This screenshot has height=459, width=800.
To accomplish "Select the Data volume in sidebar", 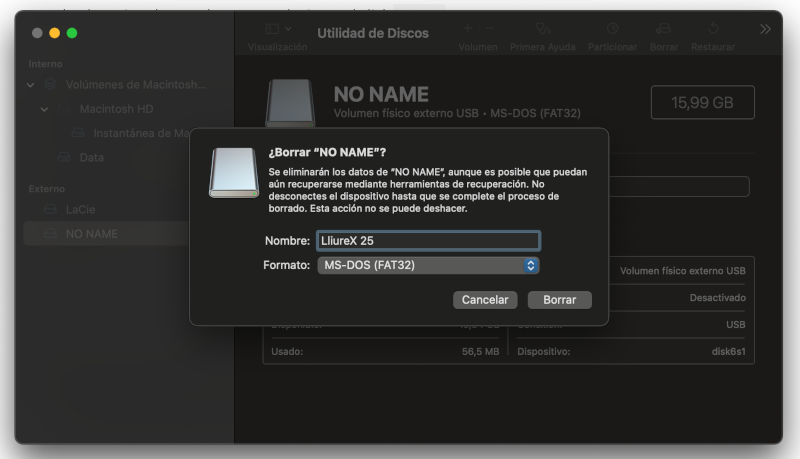I will (91, 158).
